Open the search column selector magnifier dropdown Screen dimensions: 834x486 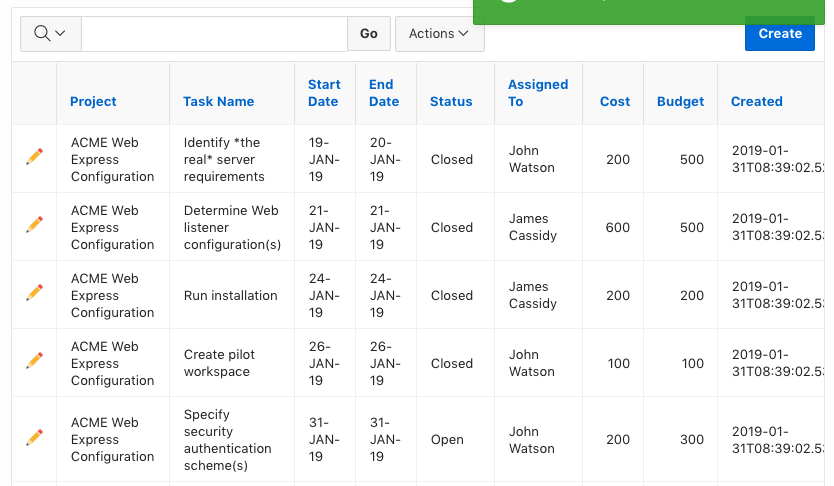[x=50, y=34]
